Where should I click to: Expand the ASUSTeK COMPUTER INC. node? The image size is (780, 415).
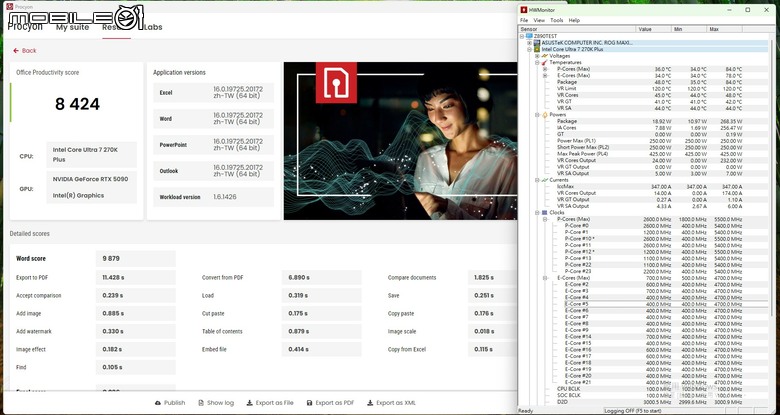click(530, 43)
